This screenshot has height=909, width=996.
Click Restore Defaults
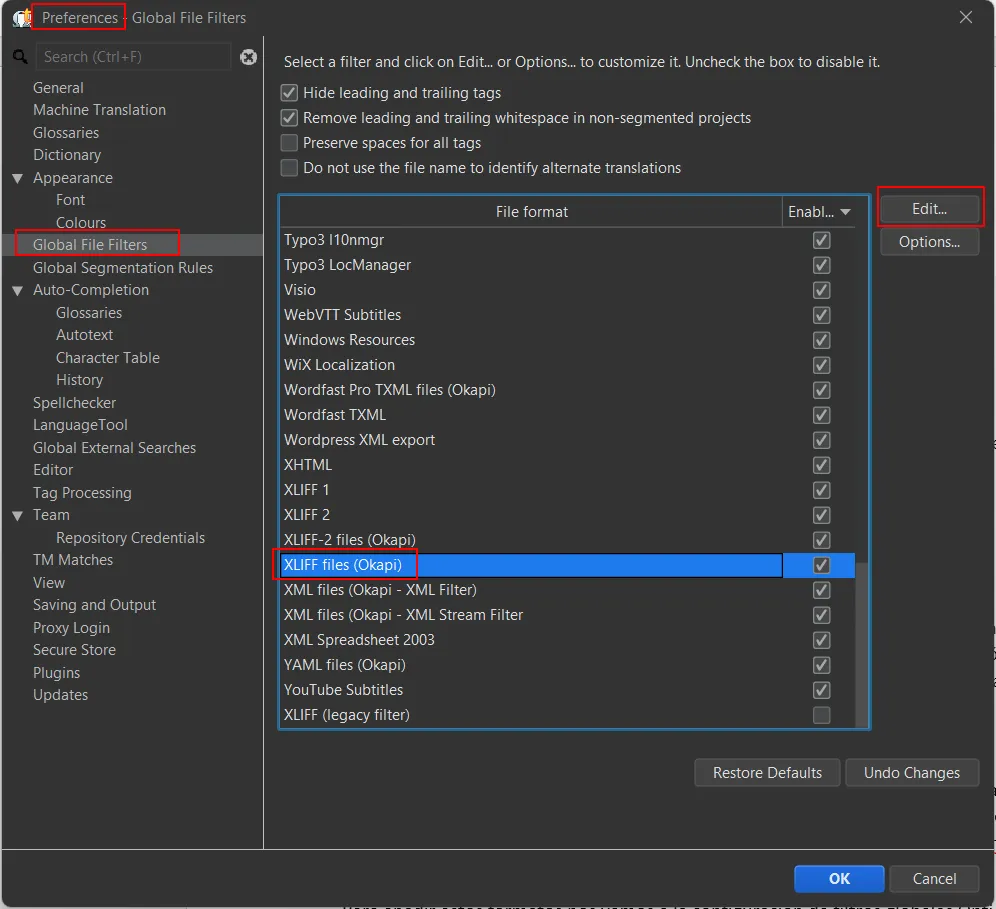tap(766, 772)
